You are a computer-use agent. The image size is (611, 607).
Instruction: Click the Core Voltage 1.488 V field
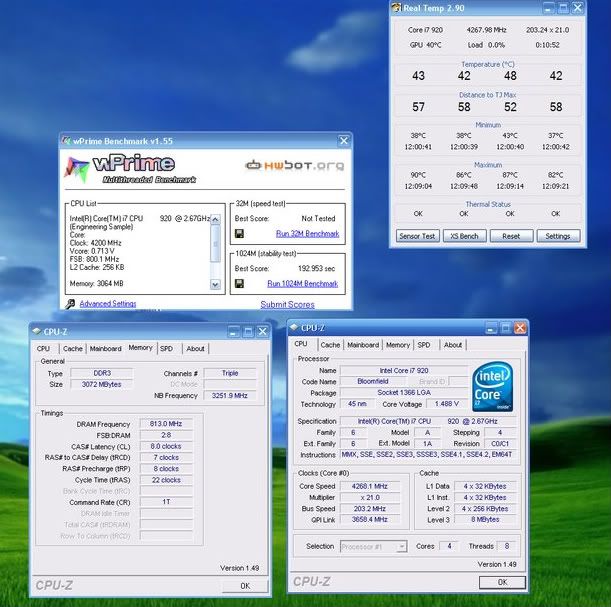[x=447, y=404]
